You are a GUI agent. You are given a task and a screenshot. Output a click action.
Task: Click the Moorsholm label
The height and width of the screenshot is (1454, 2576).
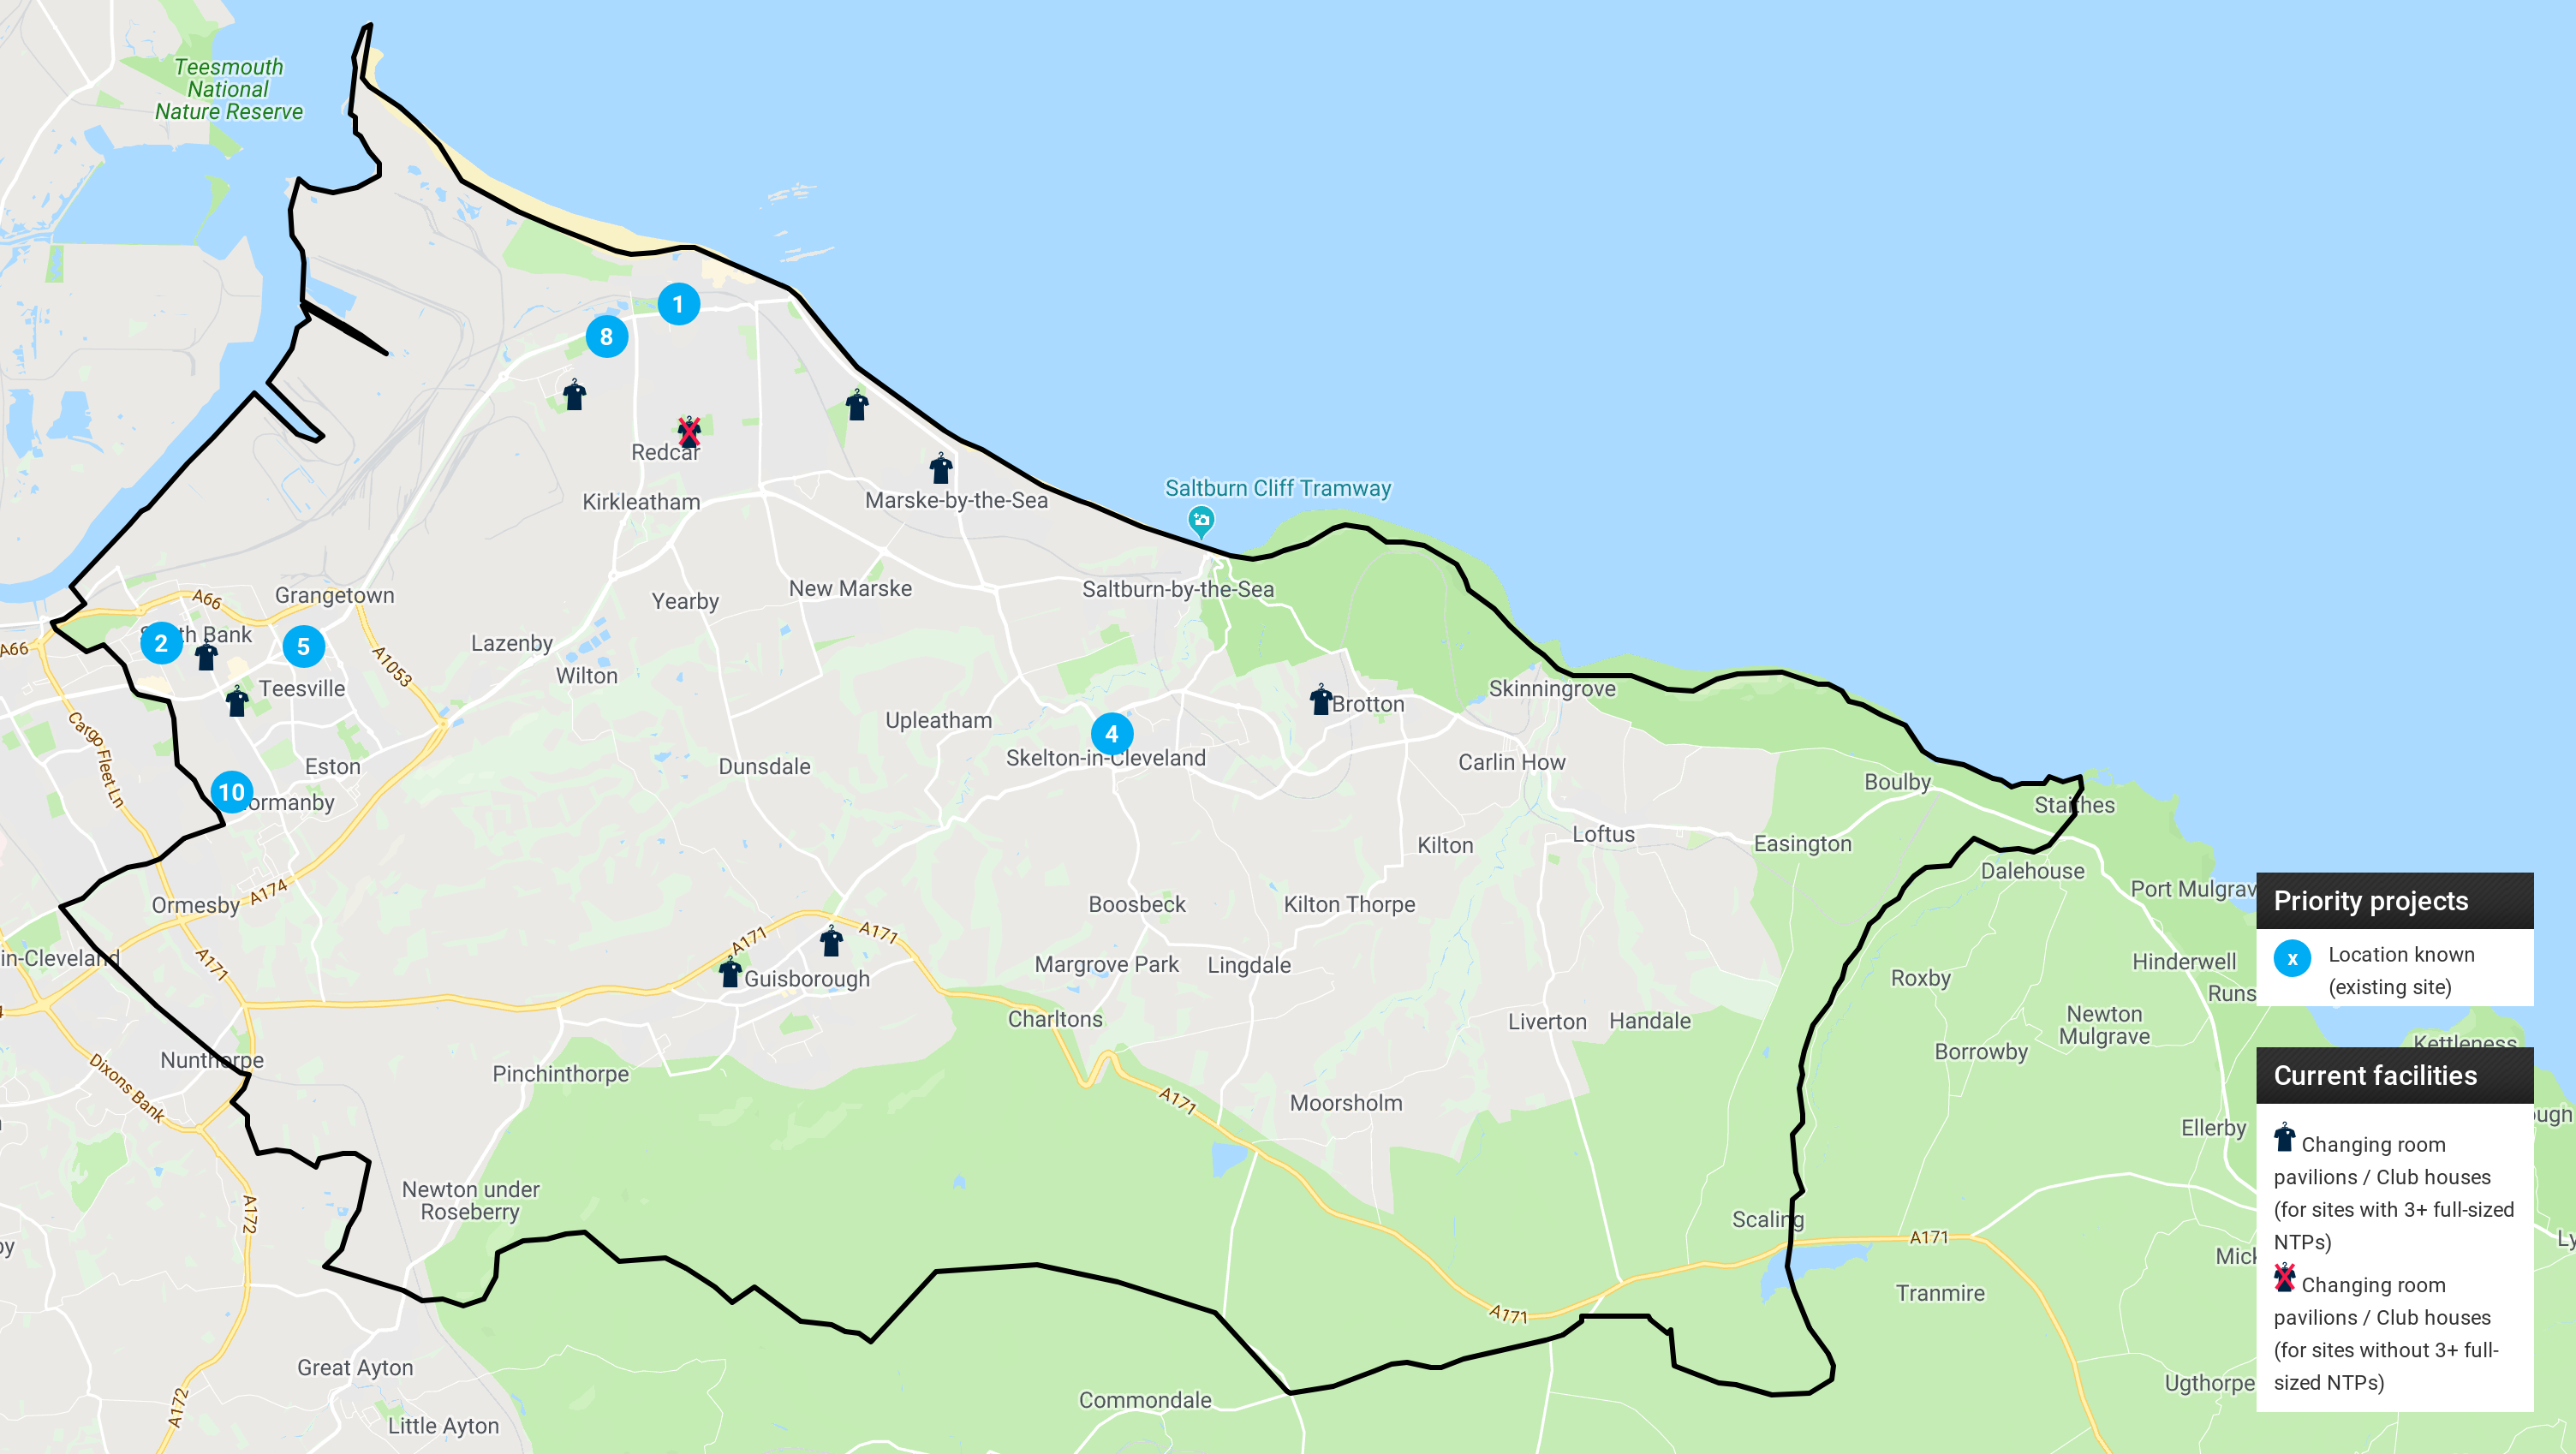point(1345,1103)
